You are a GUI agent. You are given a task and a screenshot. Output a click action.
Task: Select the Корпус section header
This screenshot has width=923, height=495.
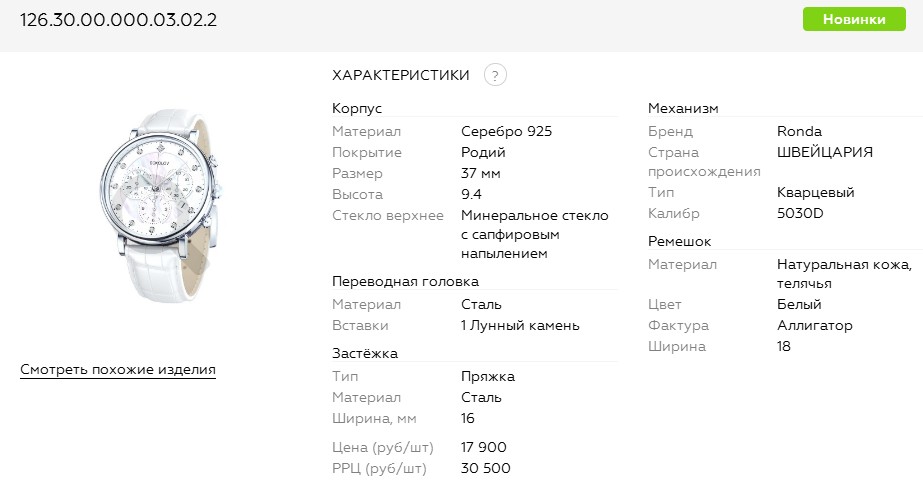(x=357, y=108)
